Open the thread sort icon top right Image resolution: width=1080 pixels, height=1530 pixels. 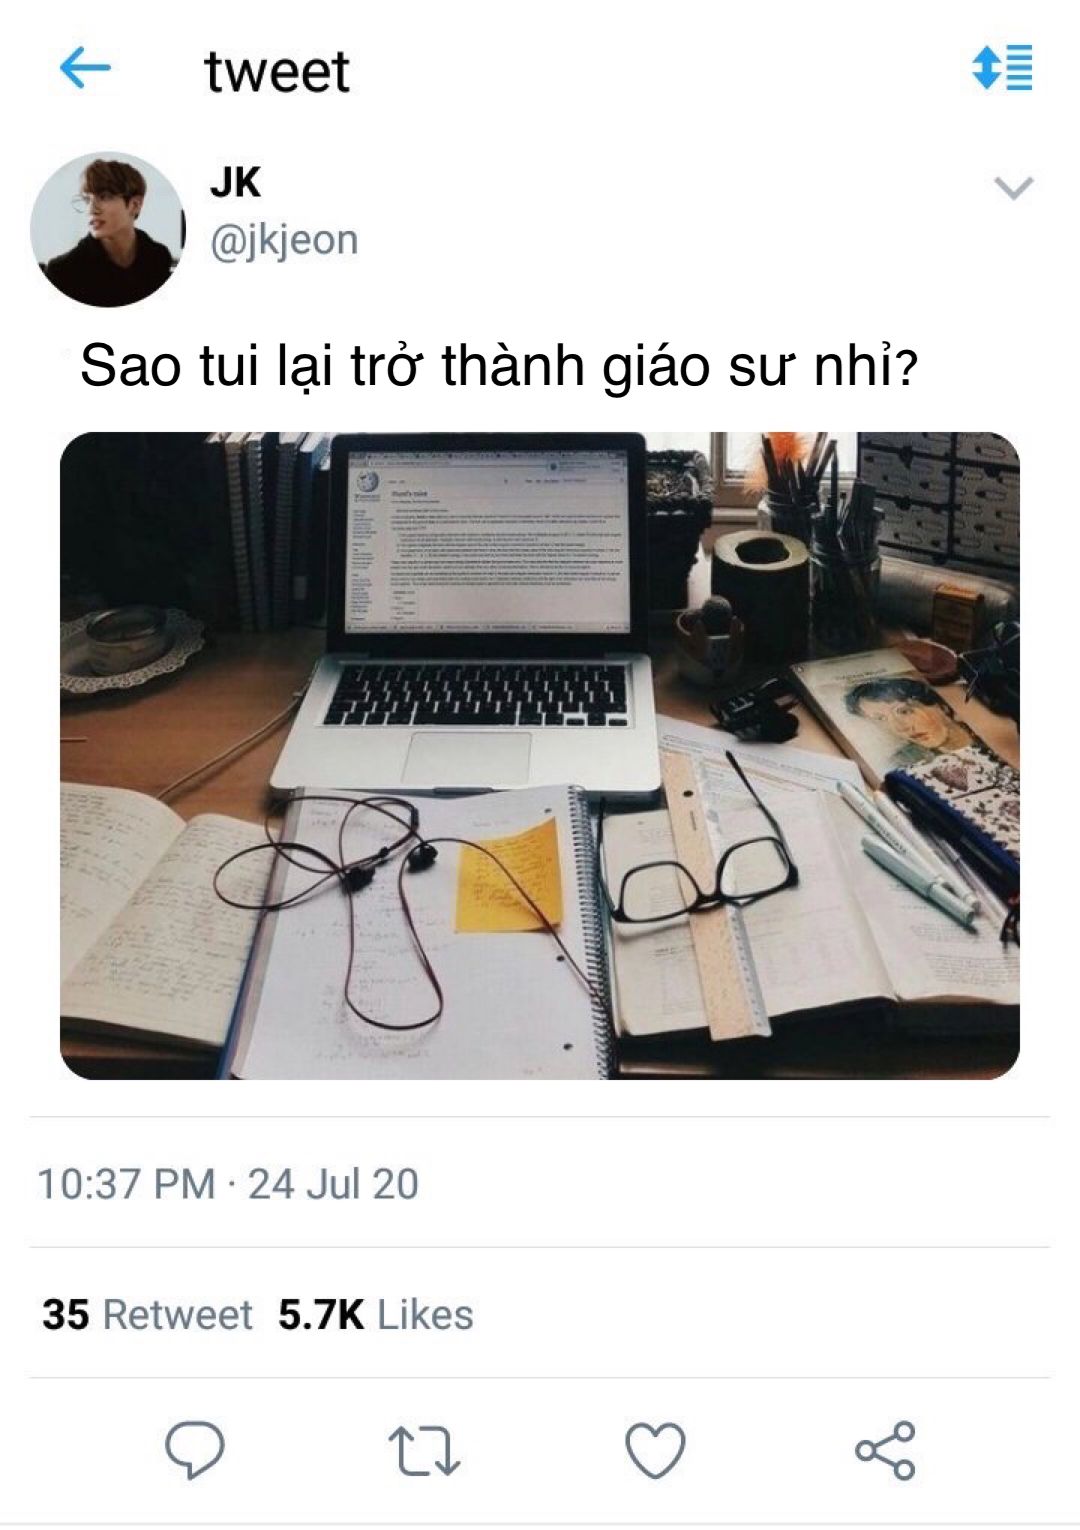point(1002,68)
